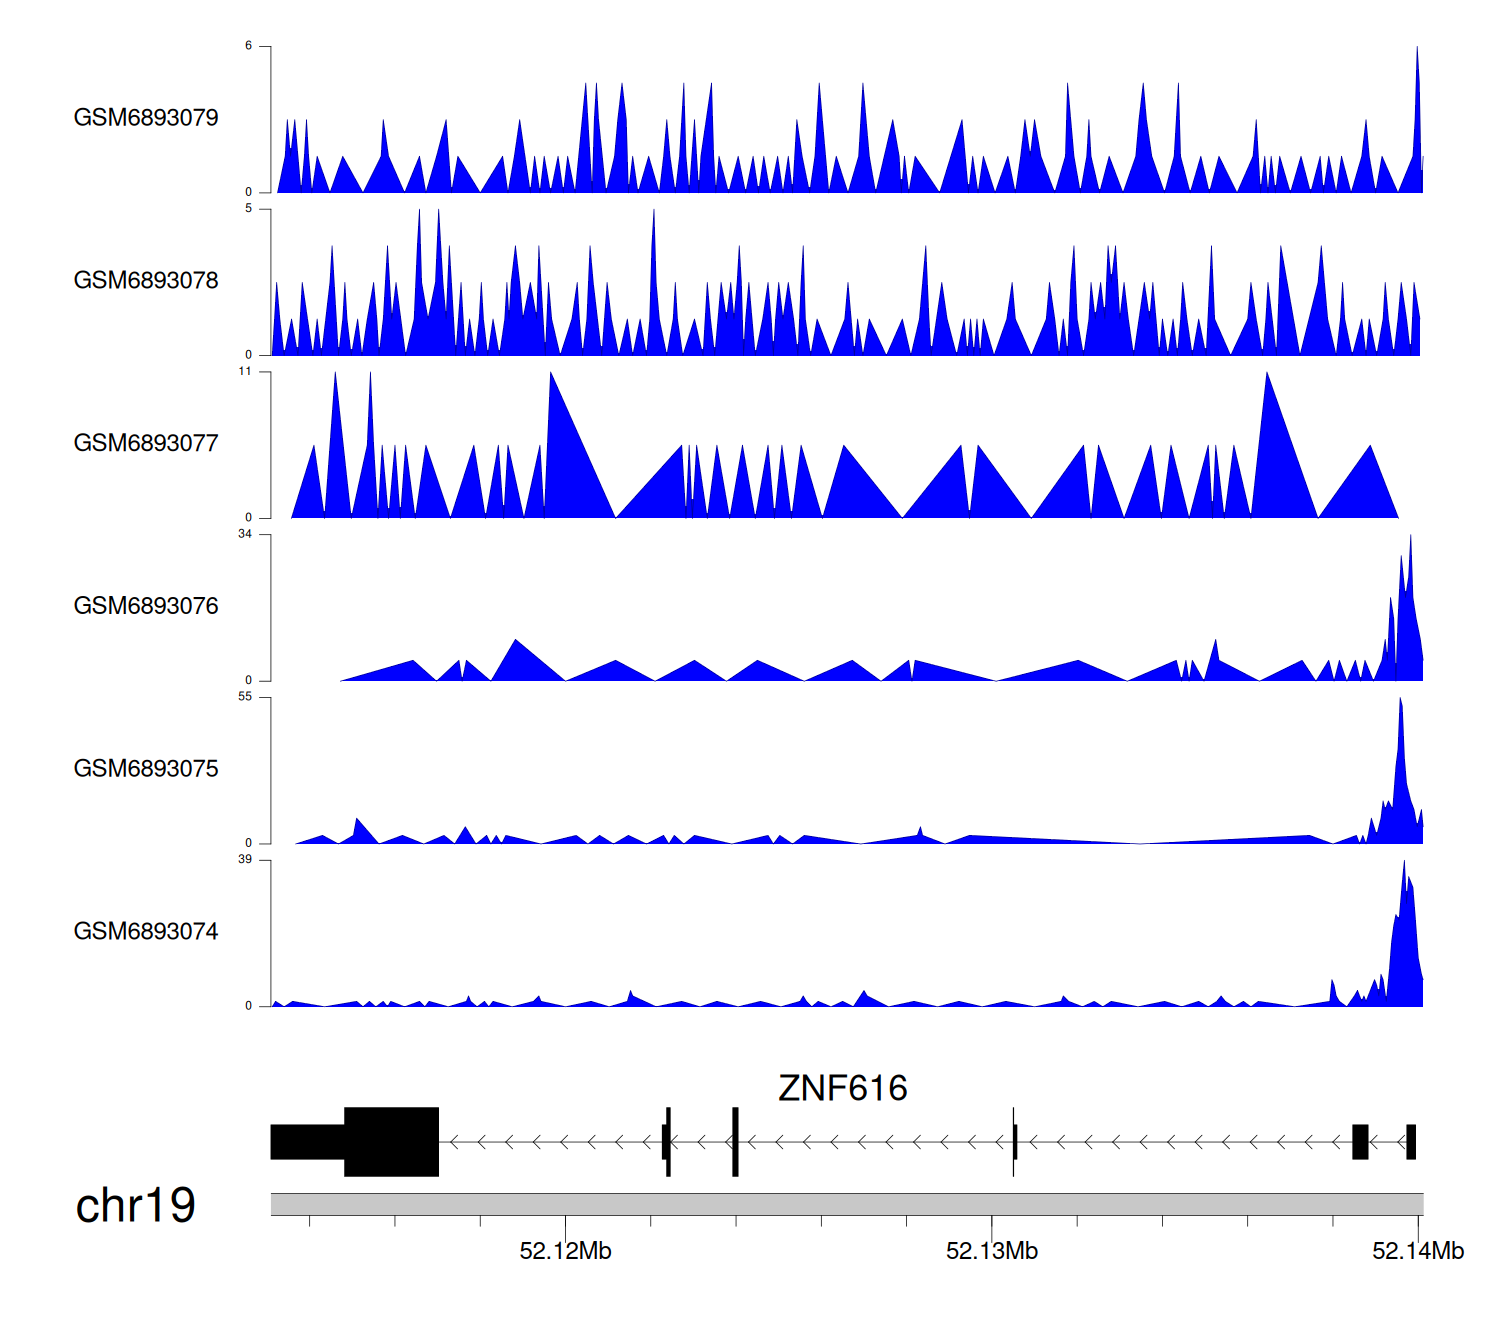This screenshot has height=1320, width=1500.
Task: Click the GSM6893077 track name
Action: click(x=146, y=444)
